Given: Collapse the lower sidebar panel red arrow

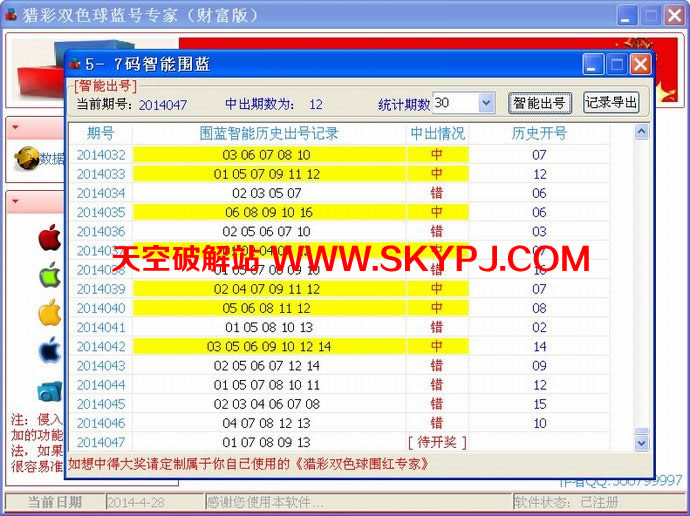Looking at the screenshot, I should 16,202.
